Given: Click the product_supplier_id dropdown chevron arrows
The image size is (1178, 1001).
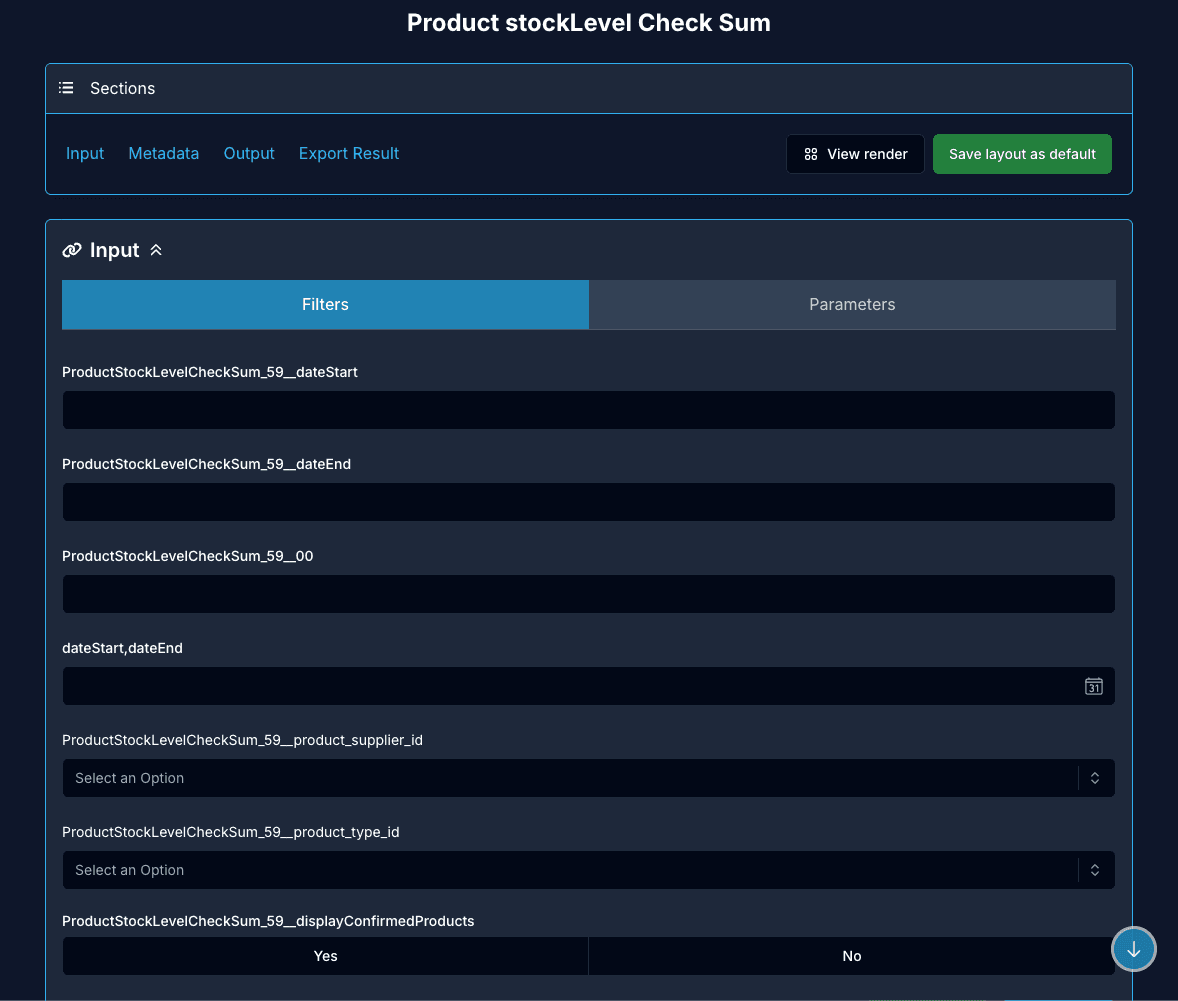Looking at the screenshot, I should pyautogui.click(x=1095, y=778).
